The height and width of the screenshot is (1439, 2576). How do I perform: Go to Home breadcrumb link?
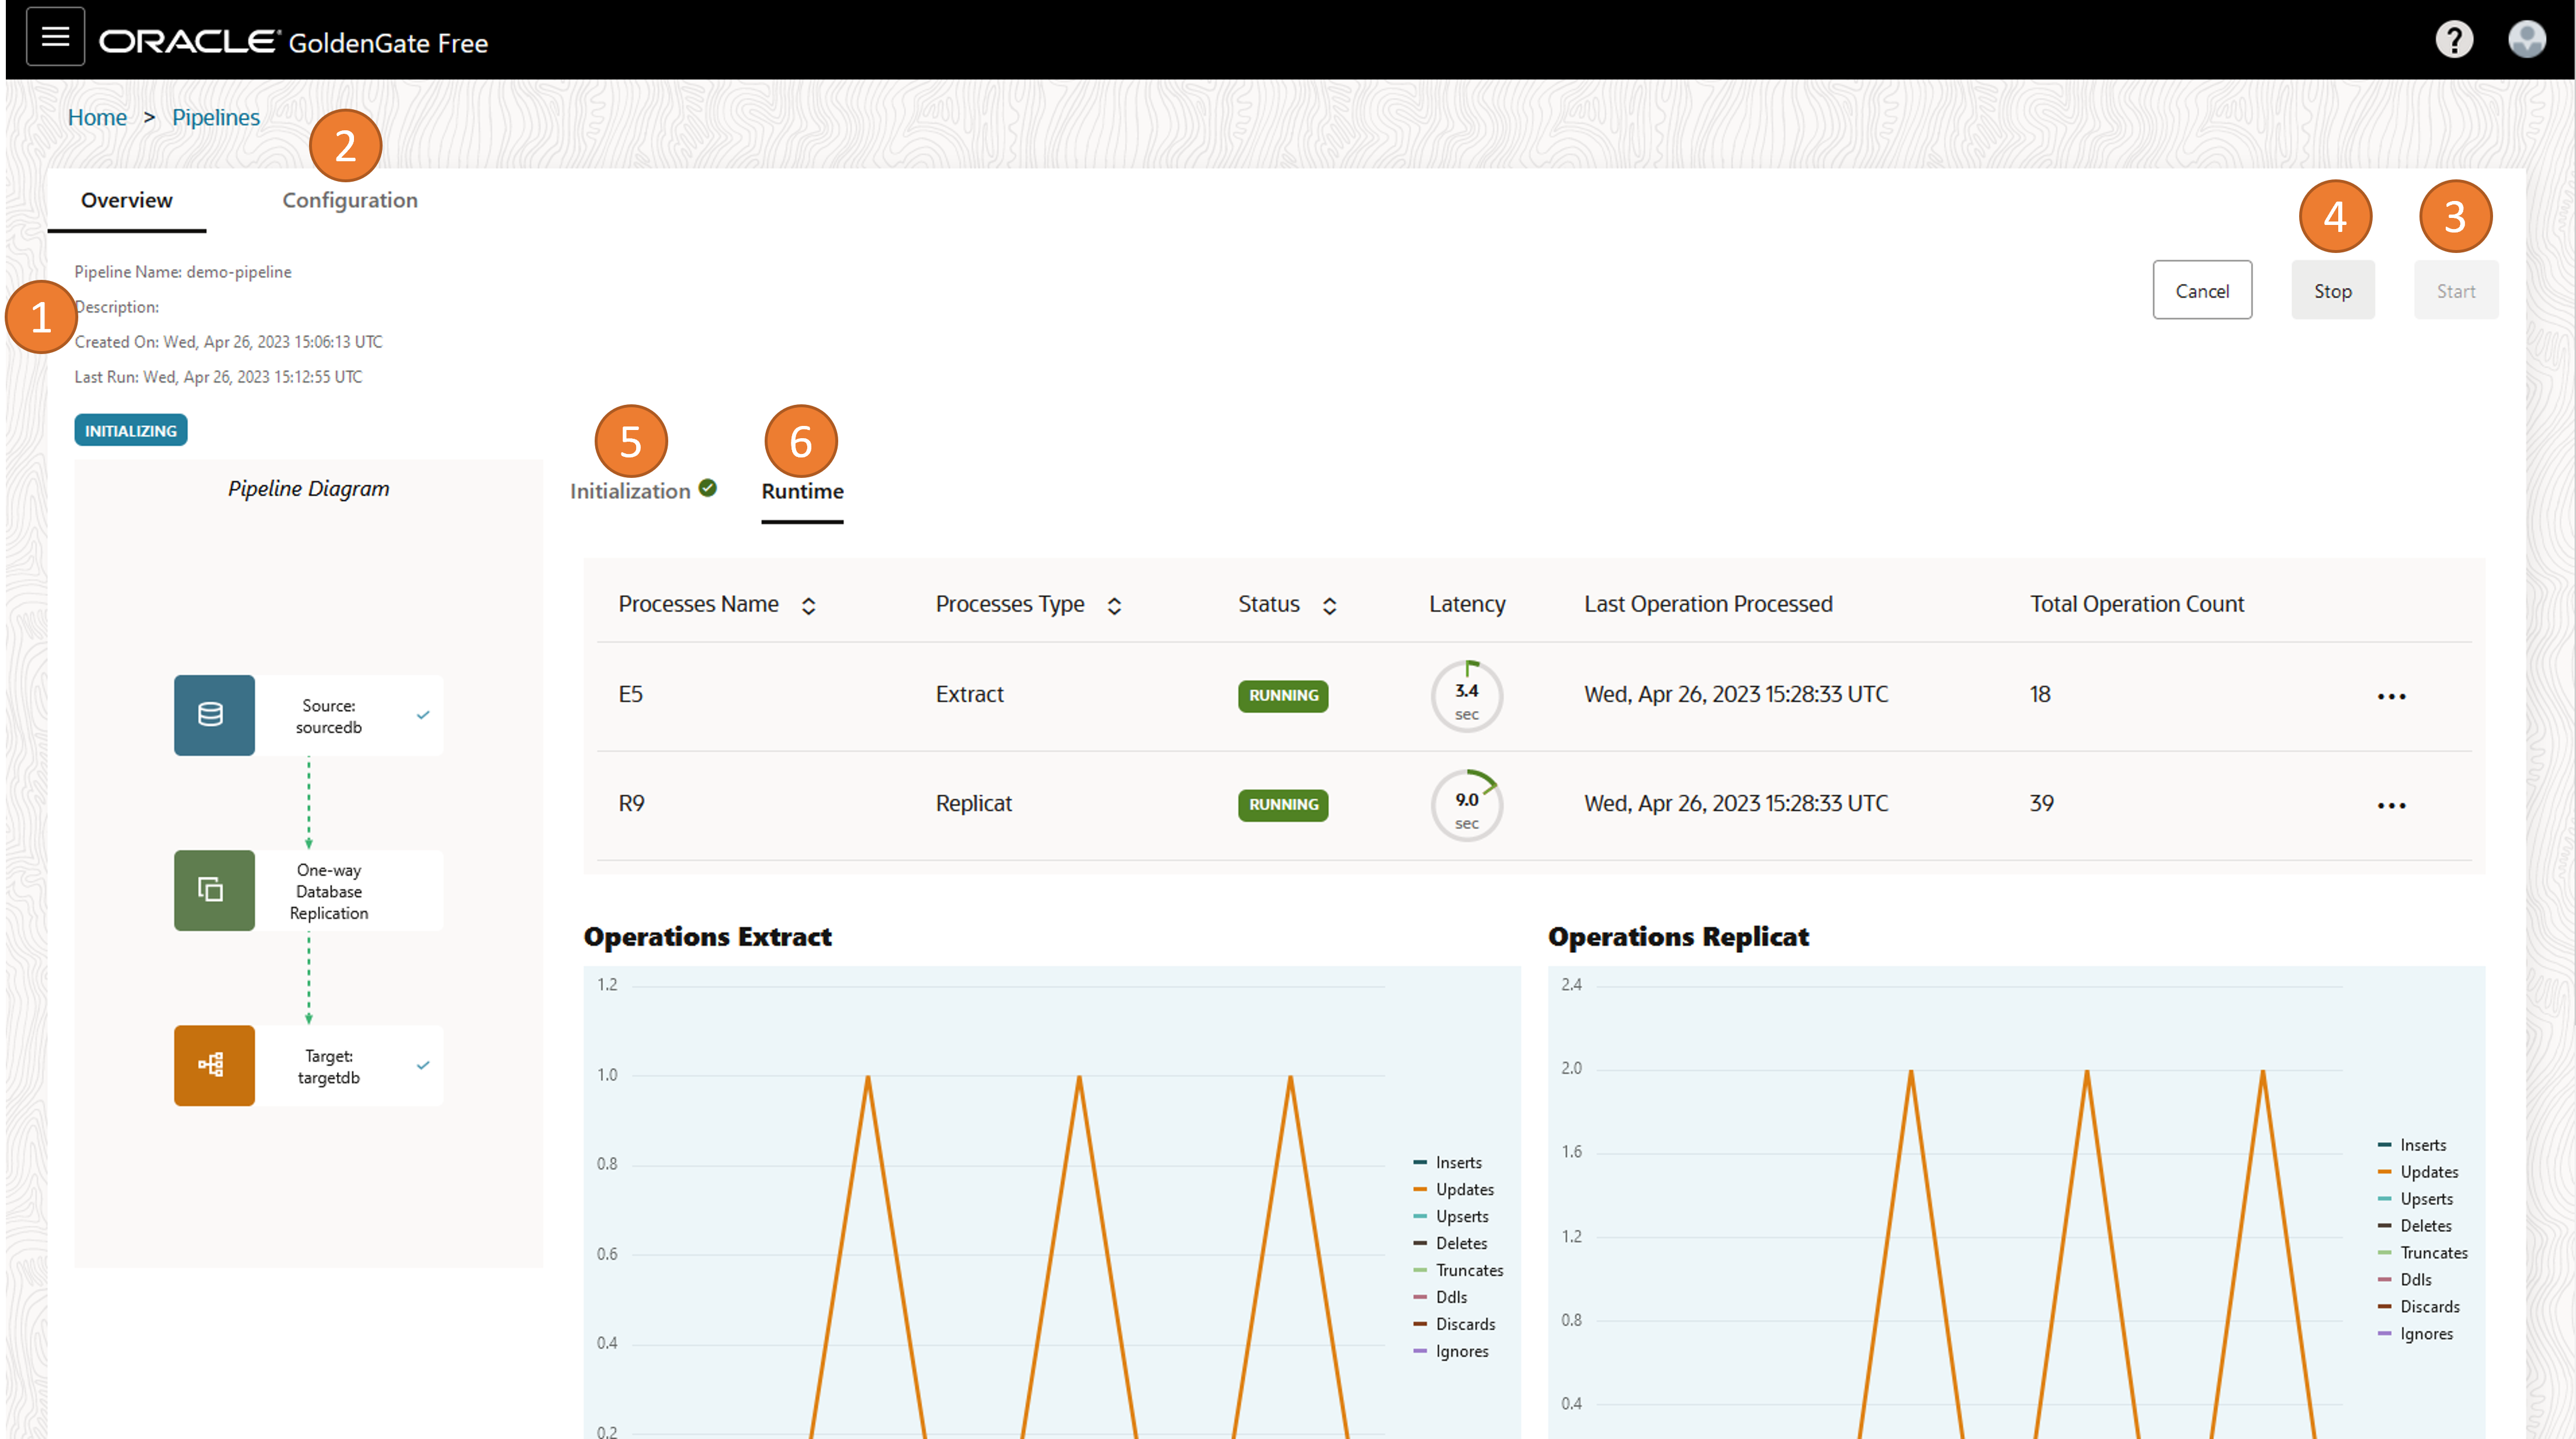97,117
